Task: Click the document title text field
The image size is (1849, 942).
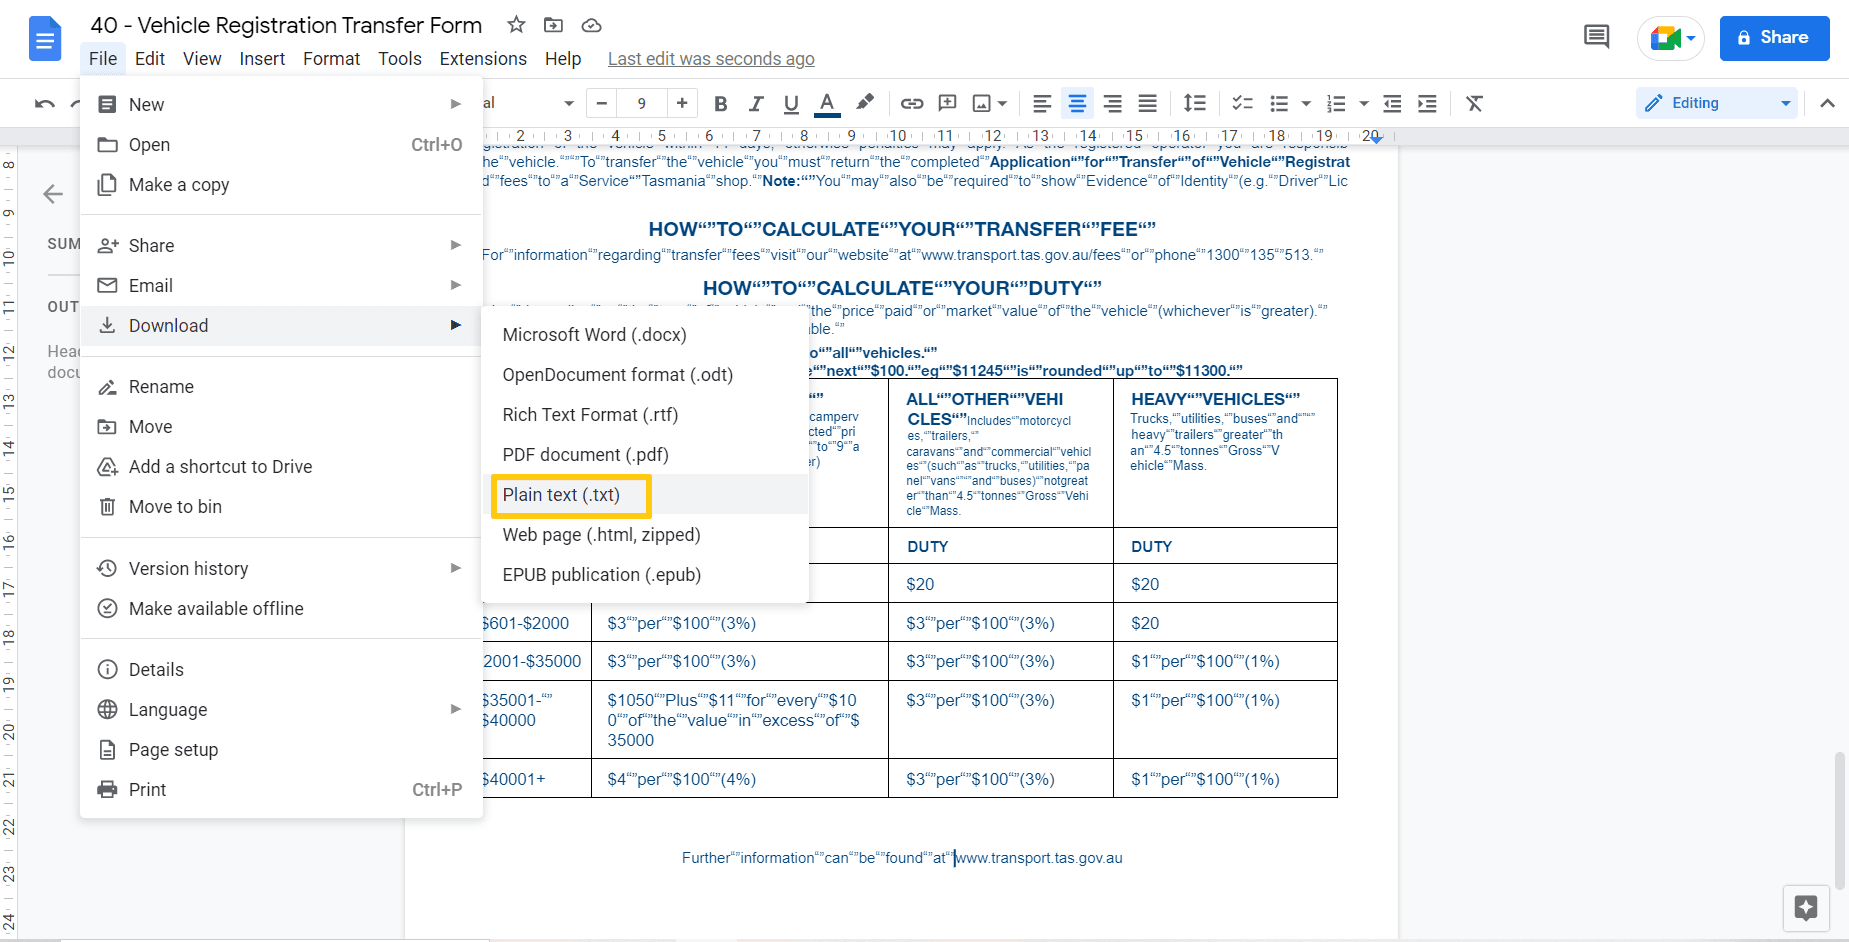Action: click(x=286, y=25)
